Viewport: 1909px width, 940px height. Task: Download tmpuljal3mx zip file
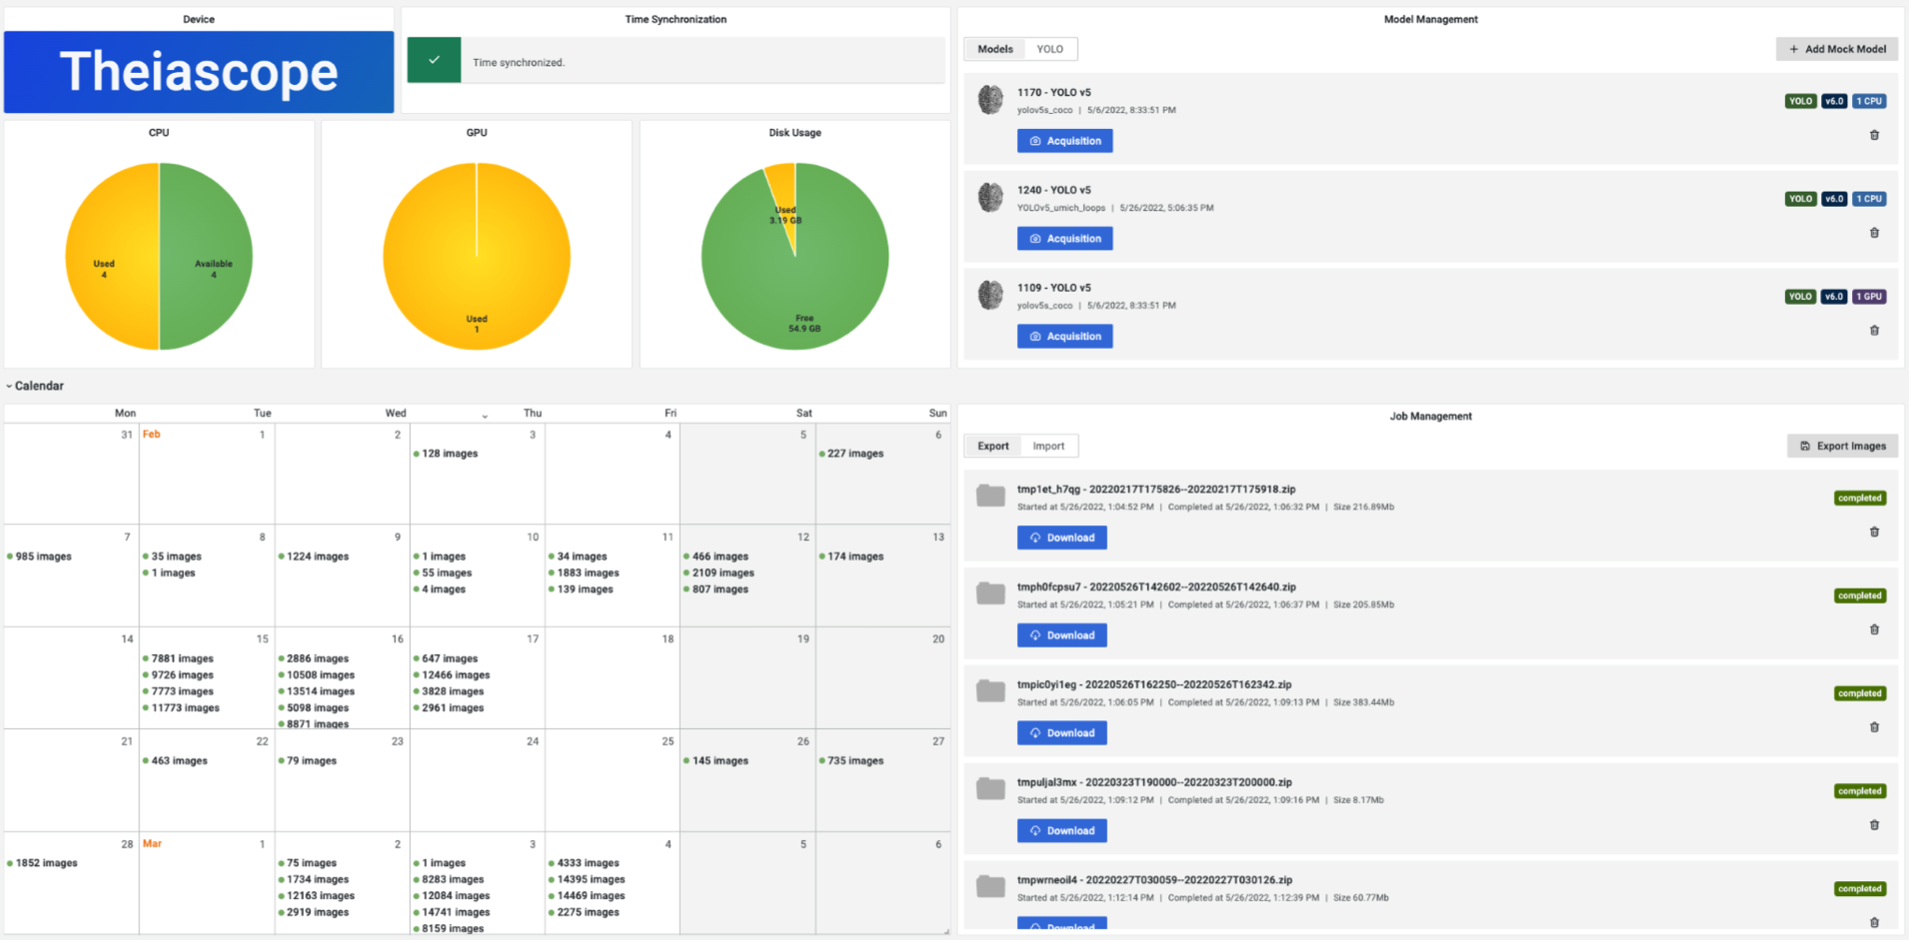point(1062,831)
